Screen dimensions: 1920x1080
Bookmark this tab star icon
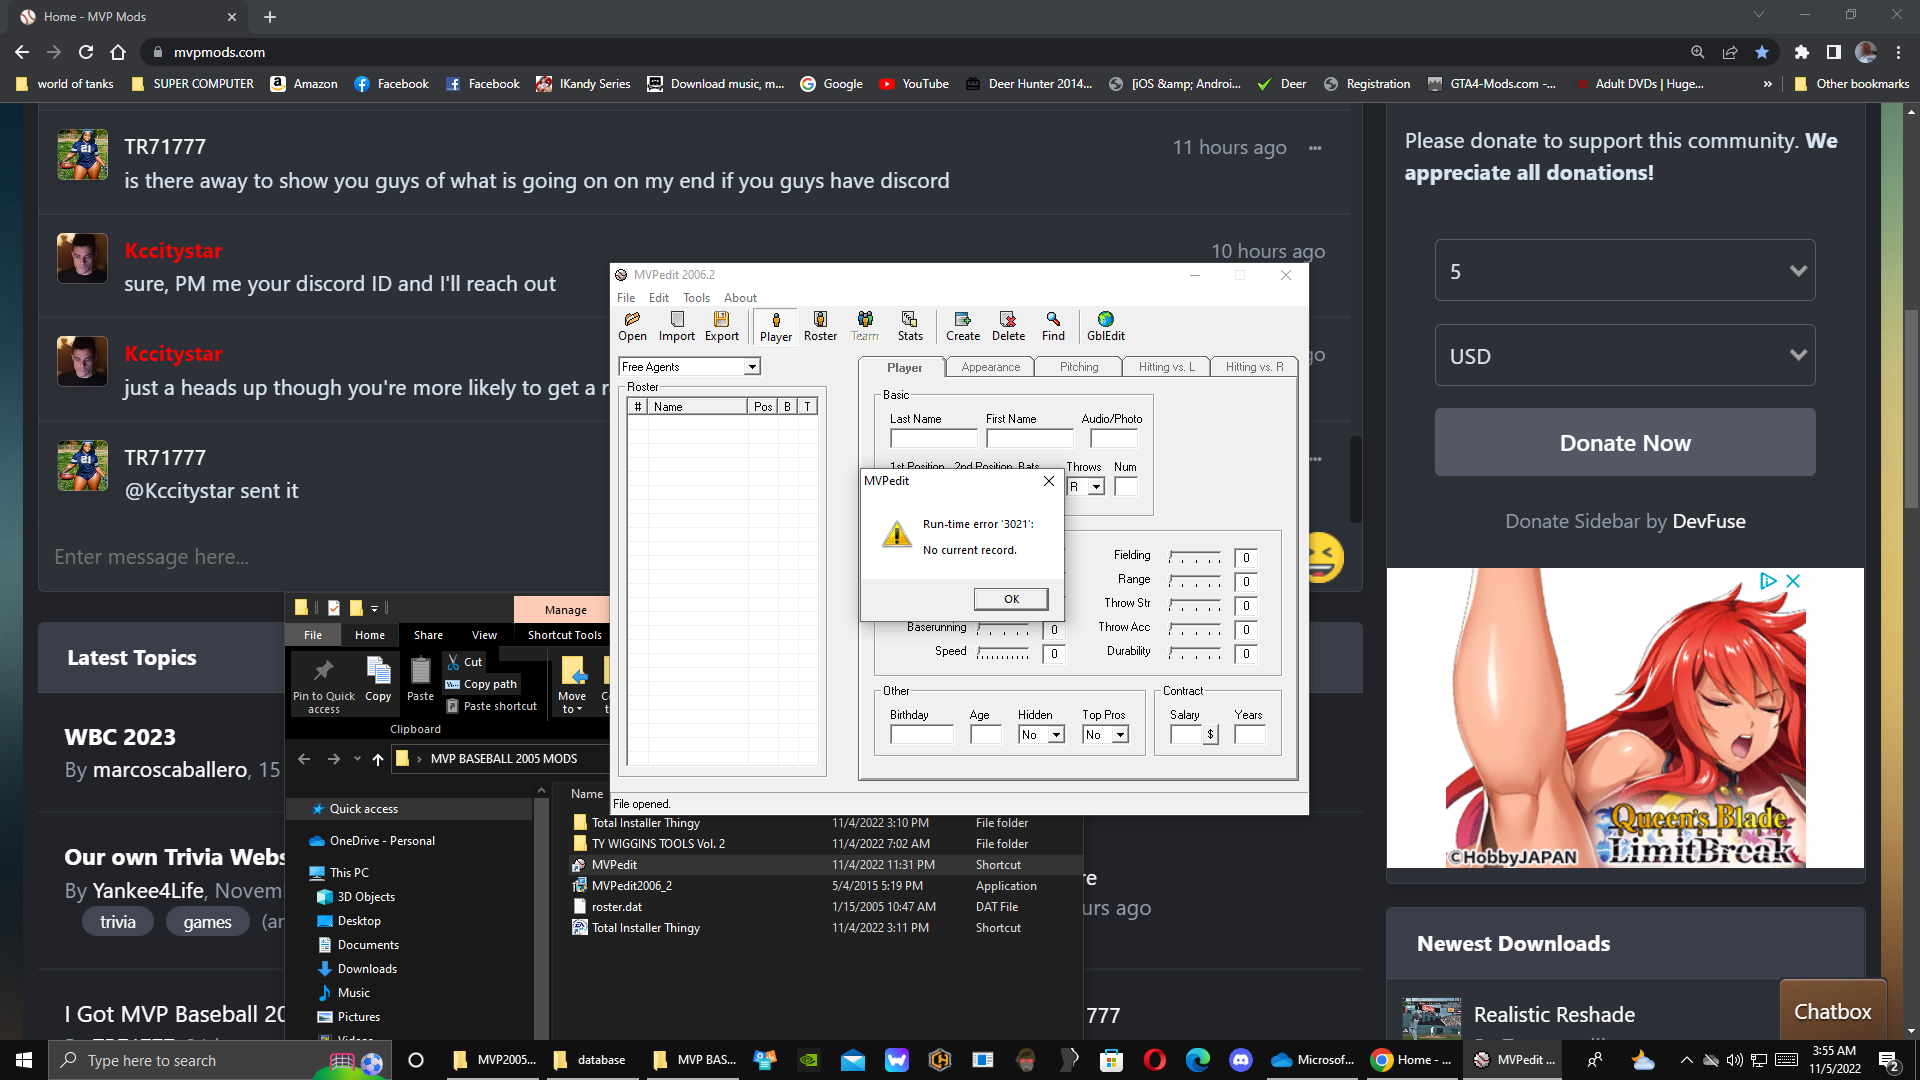tap(1762, 52)
